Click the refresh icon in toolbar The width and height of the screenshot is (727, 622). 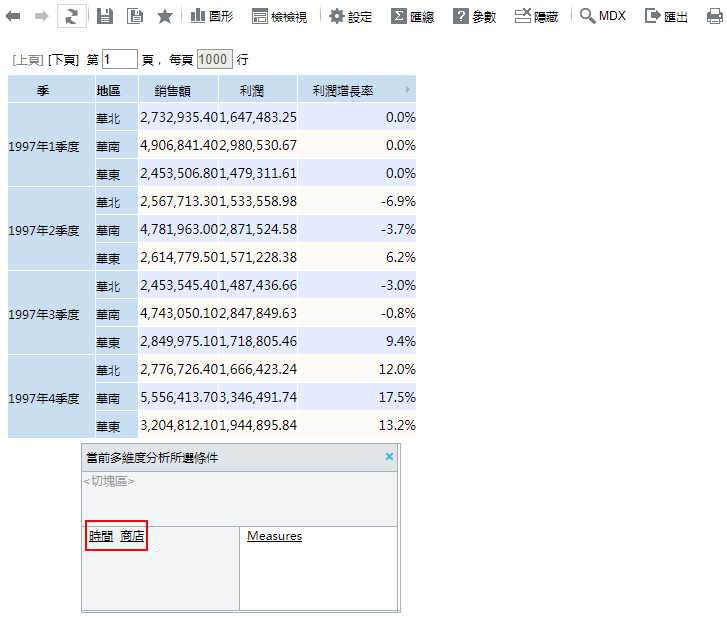(x=71, y=16)
